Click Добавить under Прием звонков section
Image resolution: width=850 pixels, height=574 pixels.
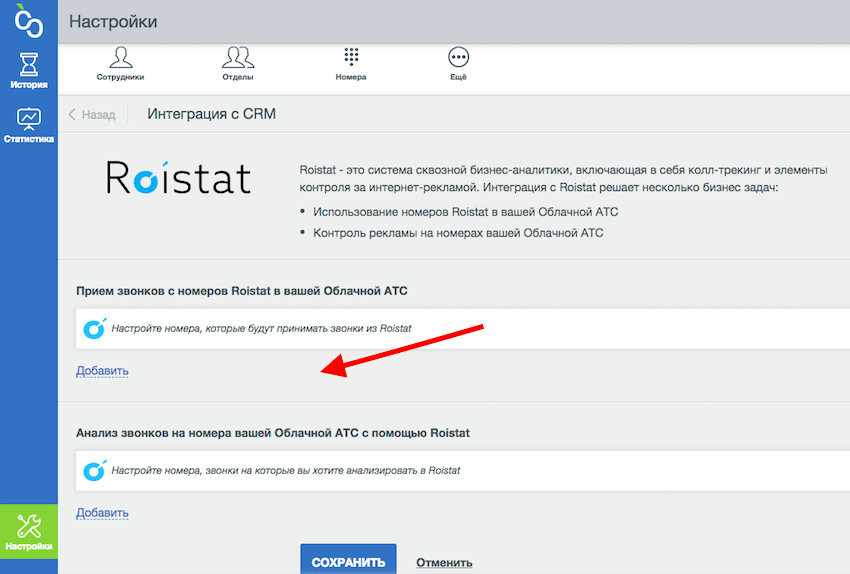click(102, 371)
